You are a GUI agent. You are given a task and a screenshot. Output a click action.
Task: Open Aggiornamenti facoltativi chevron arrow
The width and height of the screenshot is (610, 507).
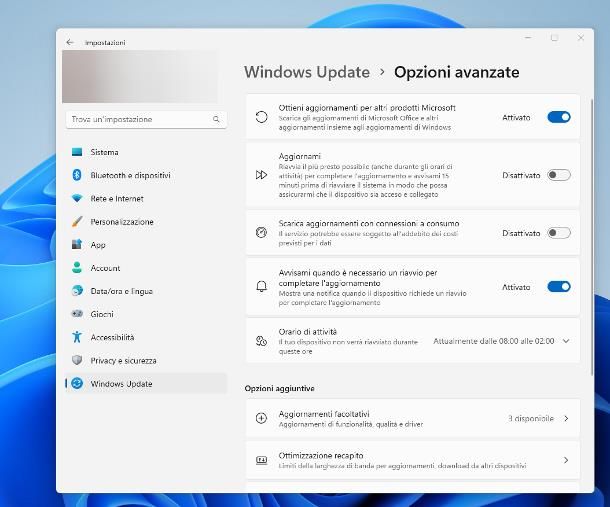tap(566, 418)
